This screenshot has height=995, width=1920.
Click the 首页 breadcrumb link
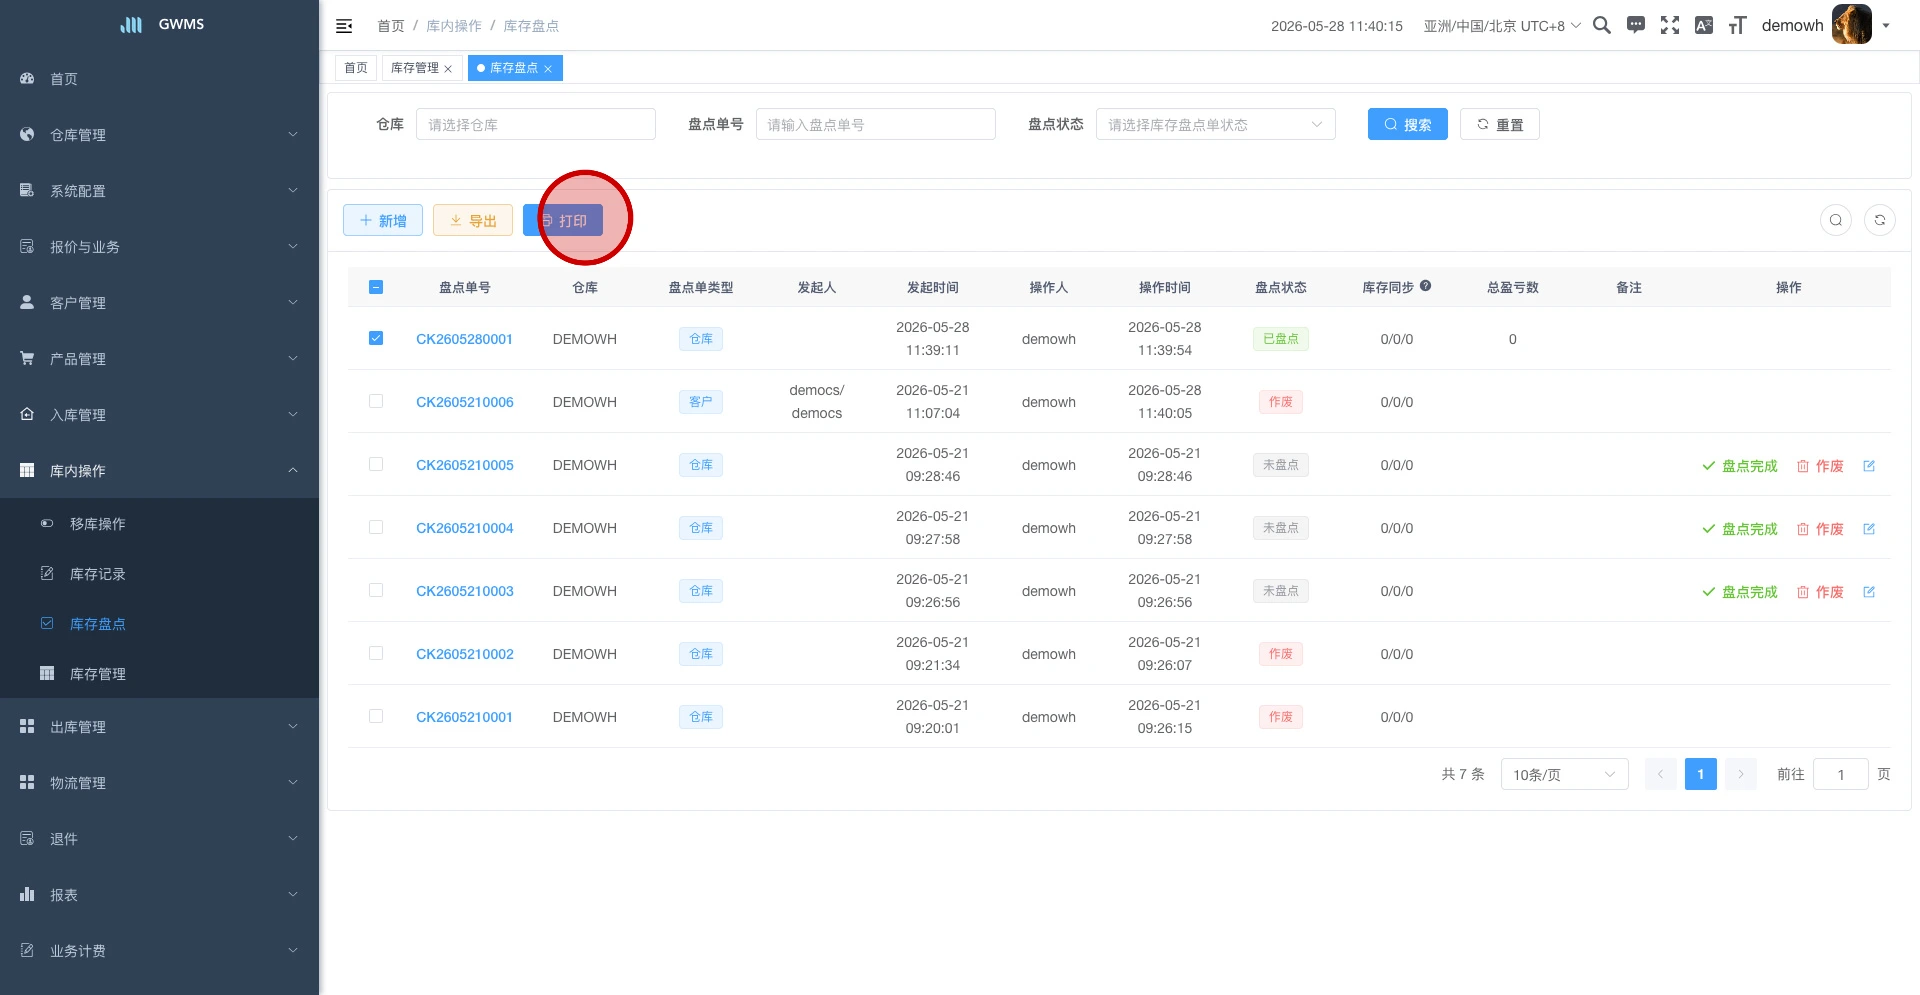pos(391,26)
